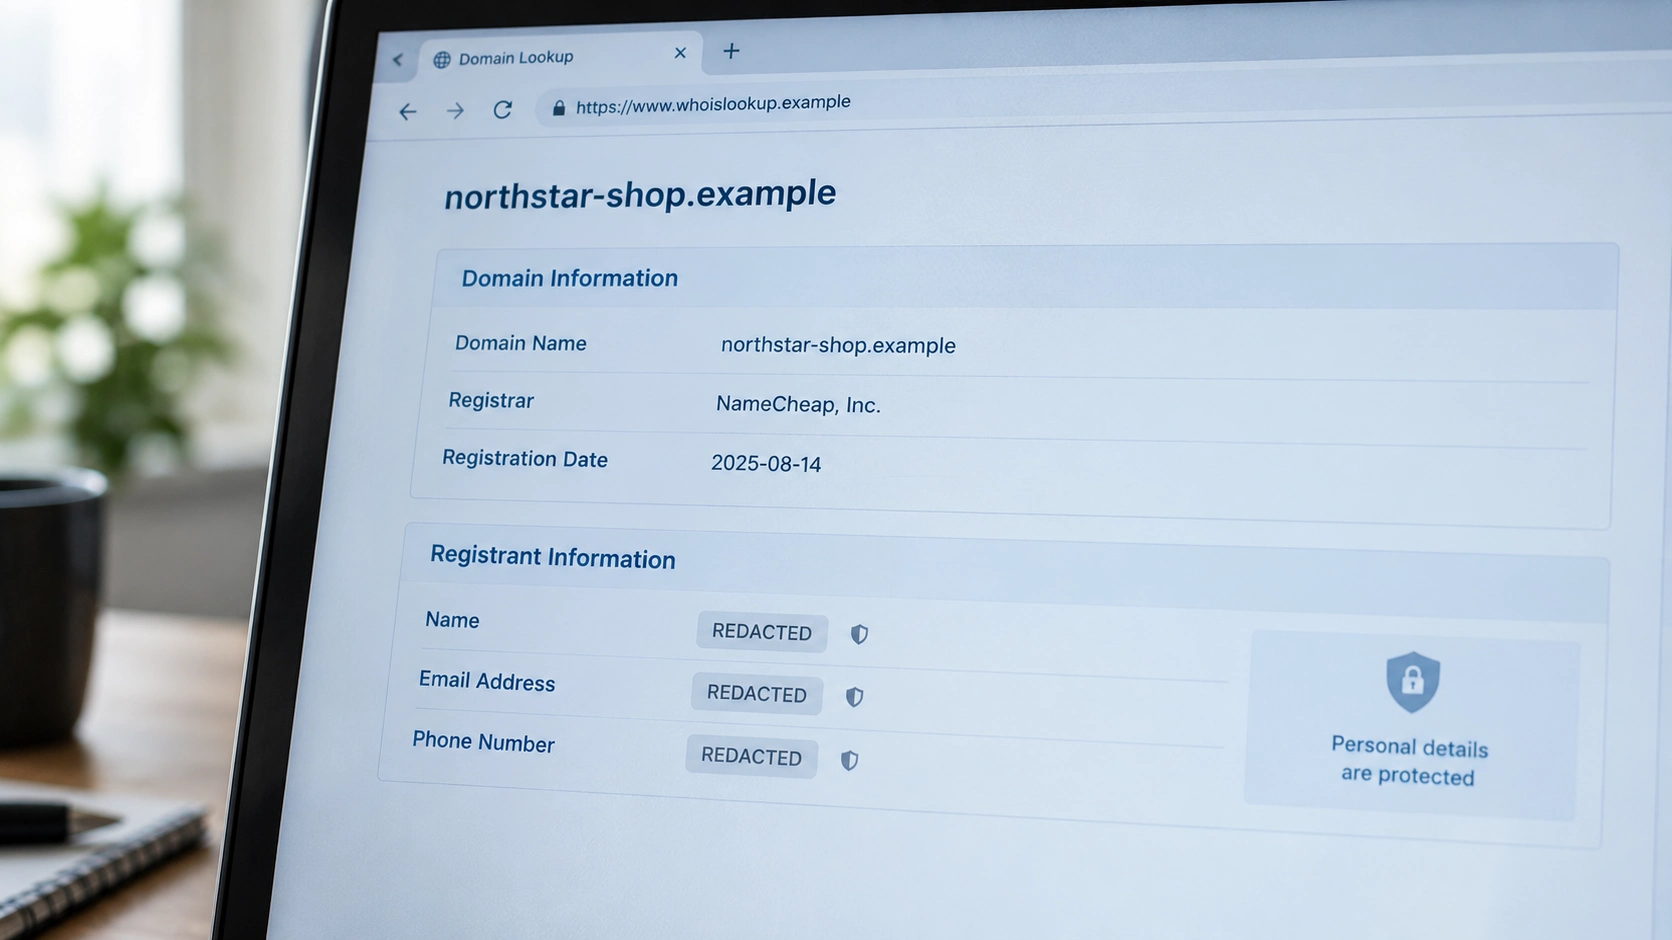1672x940 pixels.
Task: Close the Domain Lookup tab
Action: (680, 53)
